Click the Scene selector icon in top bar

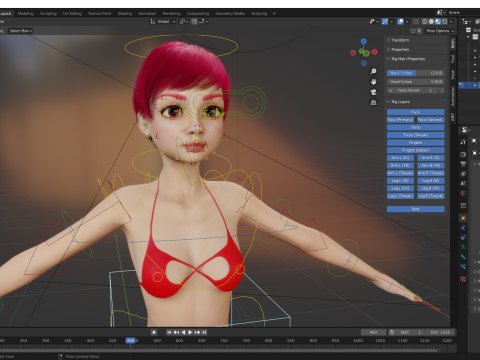point(440,13)
